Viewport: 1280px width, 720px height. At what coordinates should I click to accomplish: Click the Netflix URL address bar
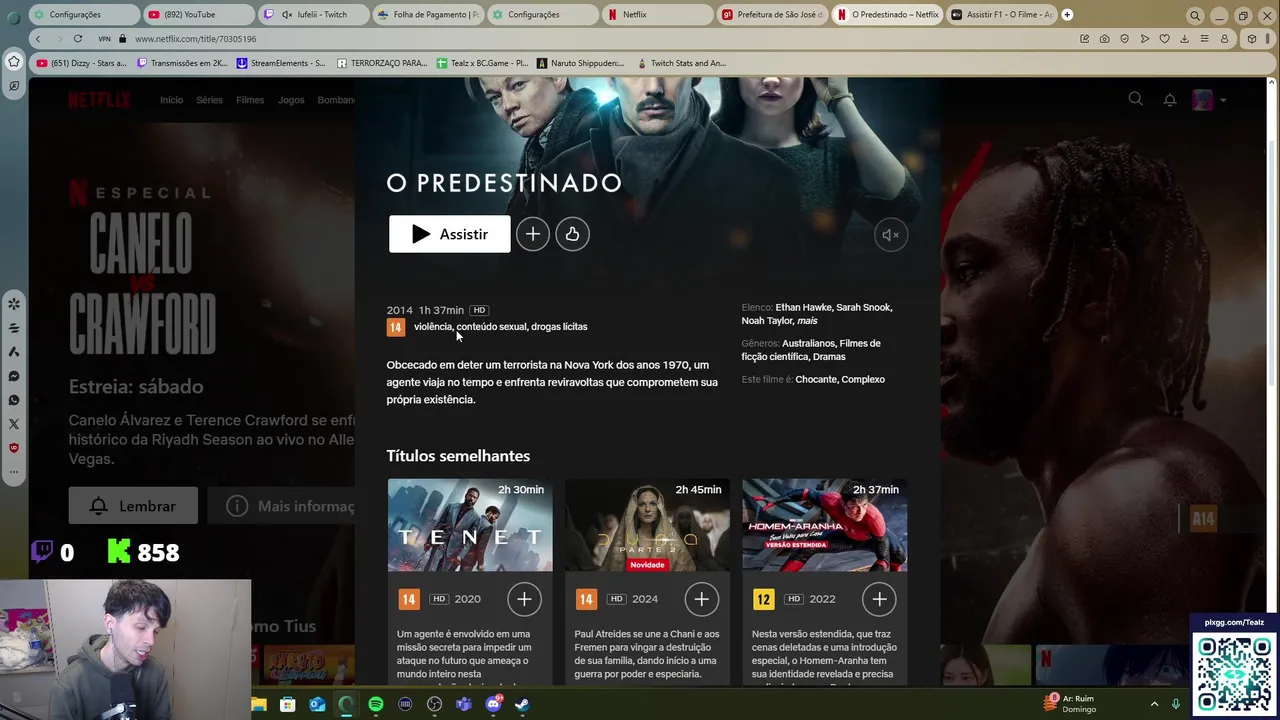(x=600, y=38)
